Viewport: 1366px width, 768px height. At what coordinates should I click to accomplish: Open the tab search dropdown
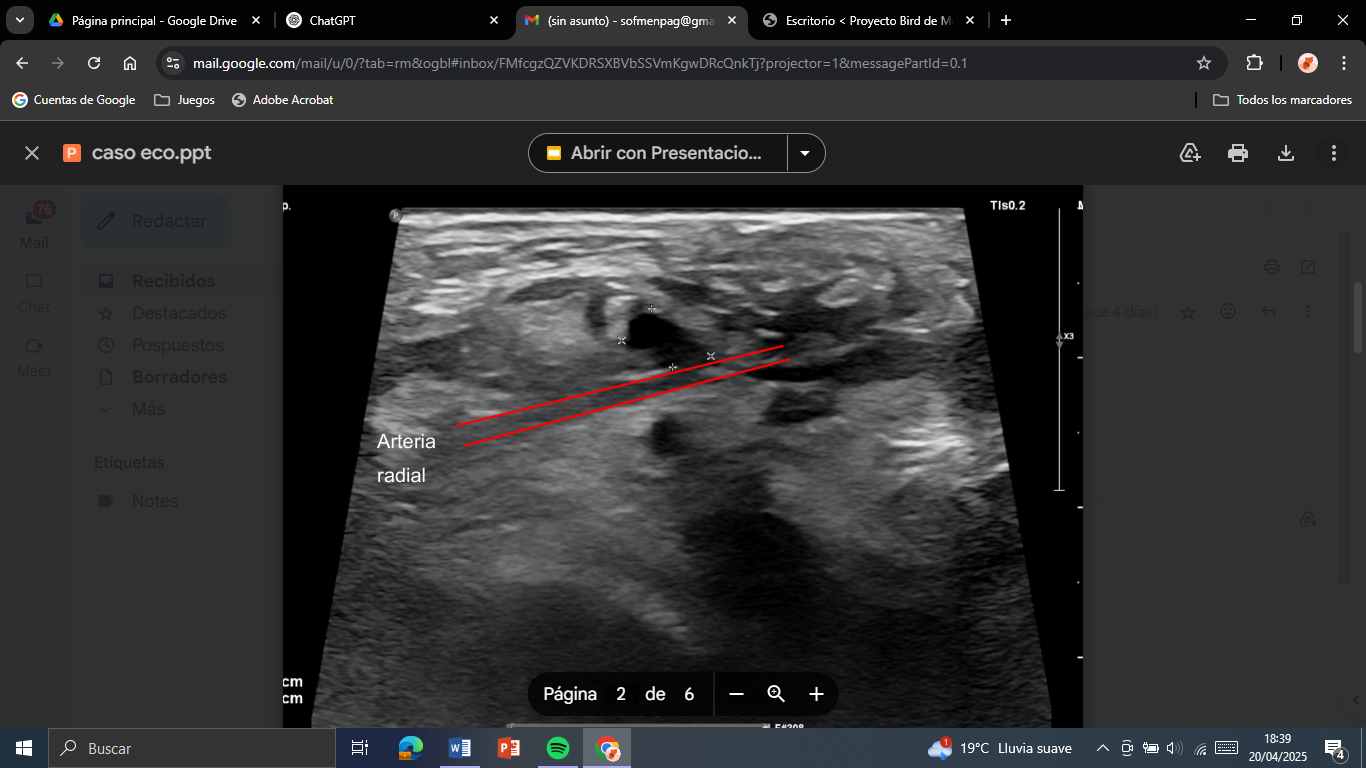coord(19,20)
